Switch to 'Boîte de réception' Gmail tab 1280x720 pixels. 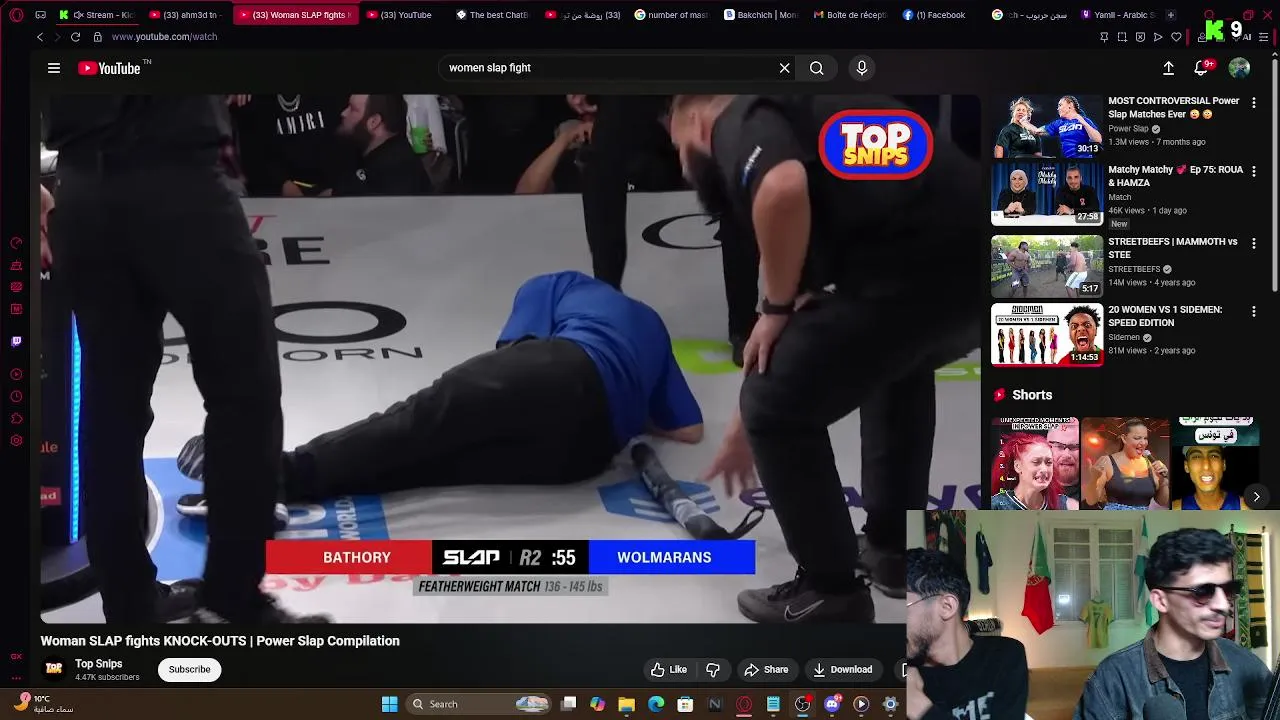(850, 15)
